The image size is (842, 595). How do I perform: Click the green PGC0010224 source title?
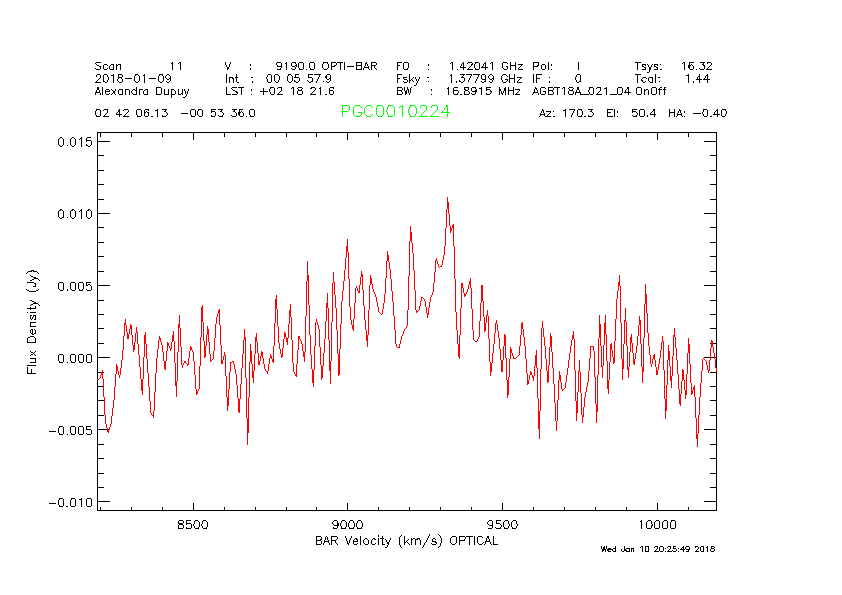[395, 112]
